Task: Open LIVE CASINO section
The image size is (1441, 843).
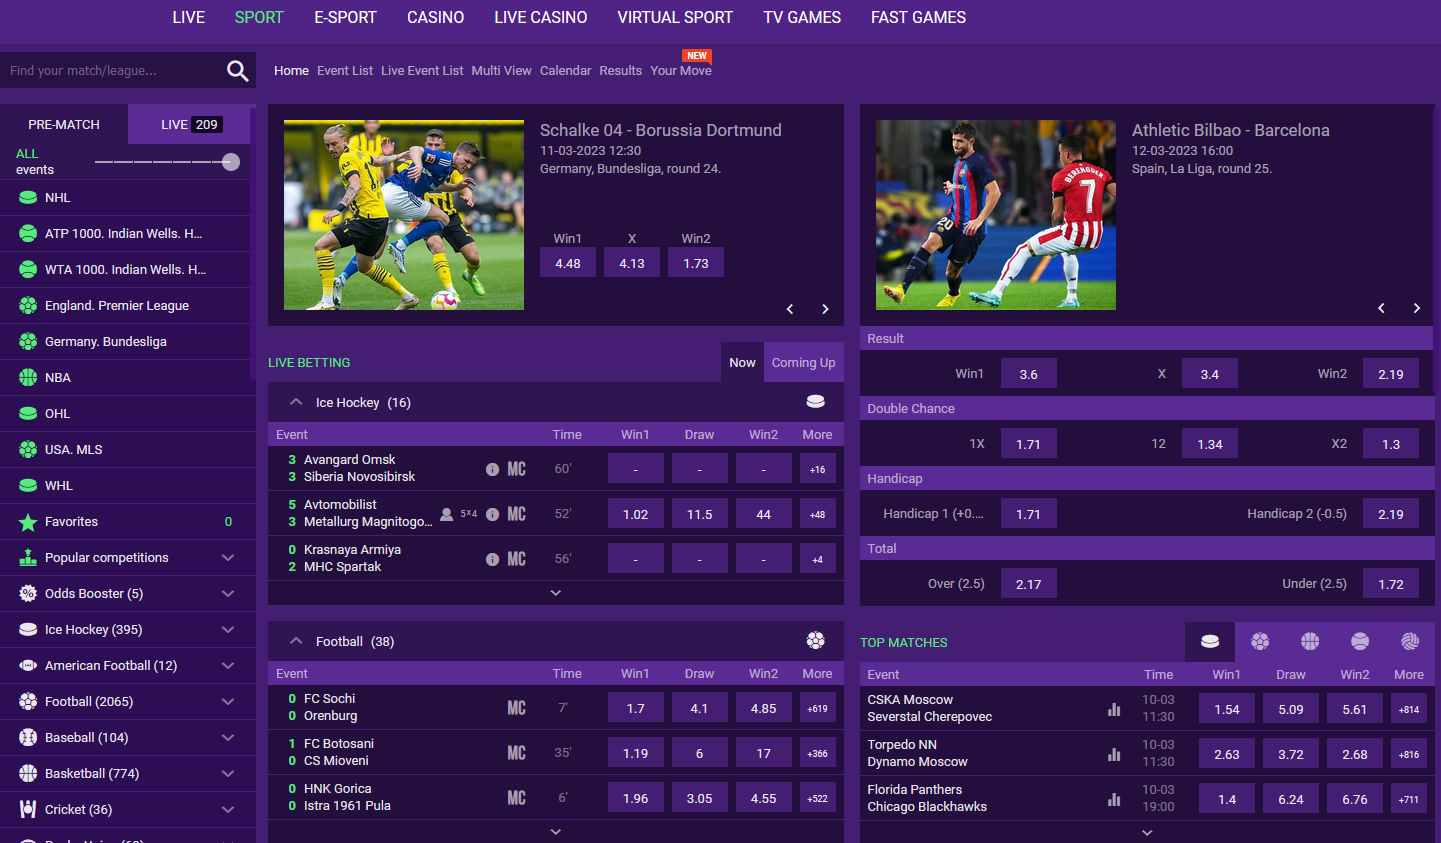Action: click(540, 17)
